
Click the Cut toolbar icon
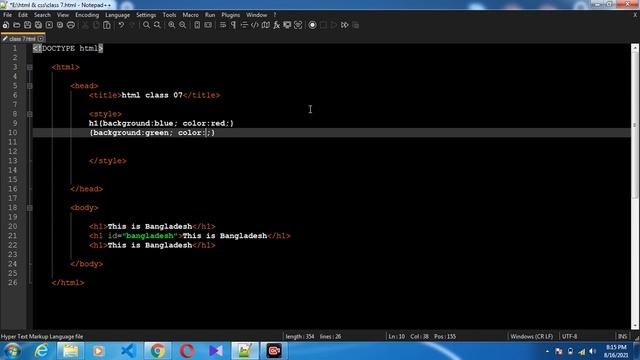85,25
